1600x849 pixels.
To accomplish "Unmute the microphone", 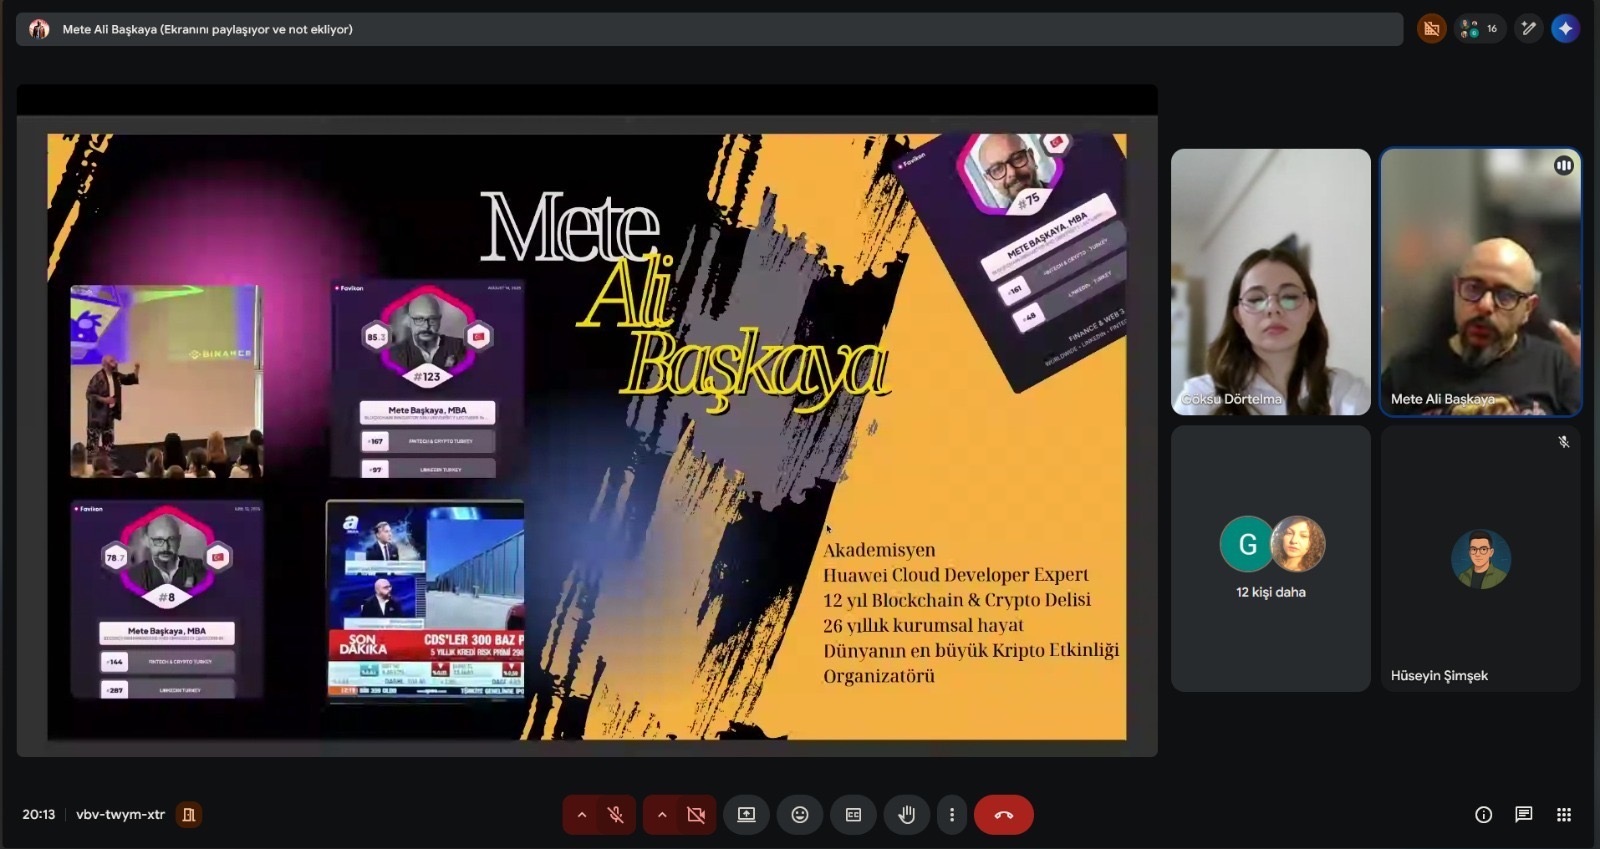I will [616, 815].
